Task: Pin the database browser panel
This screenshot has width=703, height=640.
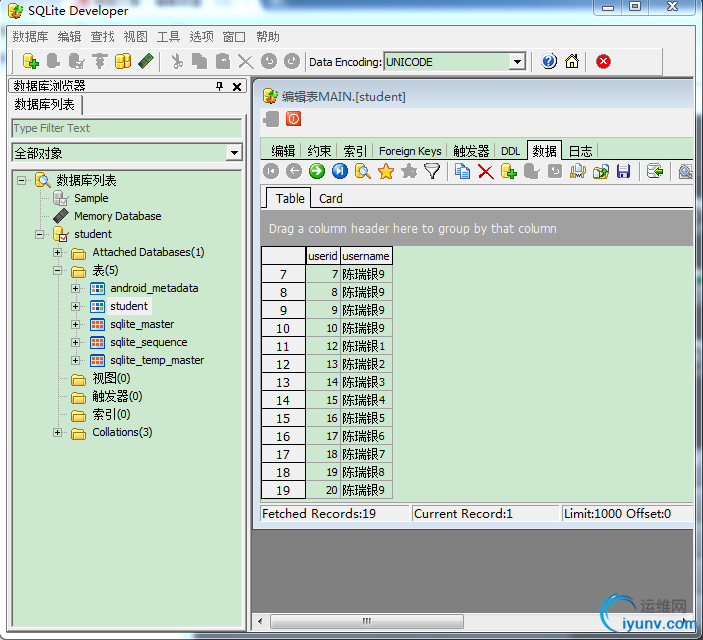Action: [x=220, y=87]
